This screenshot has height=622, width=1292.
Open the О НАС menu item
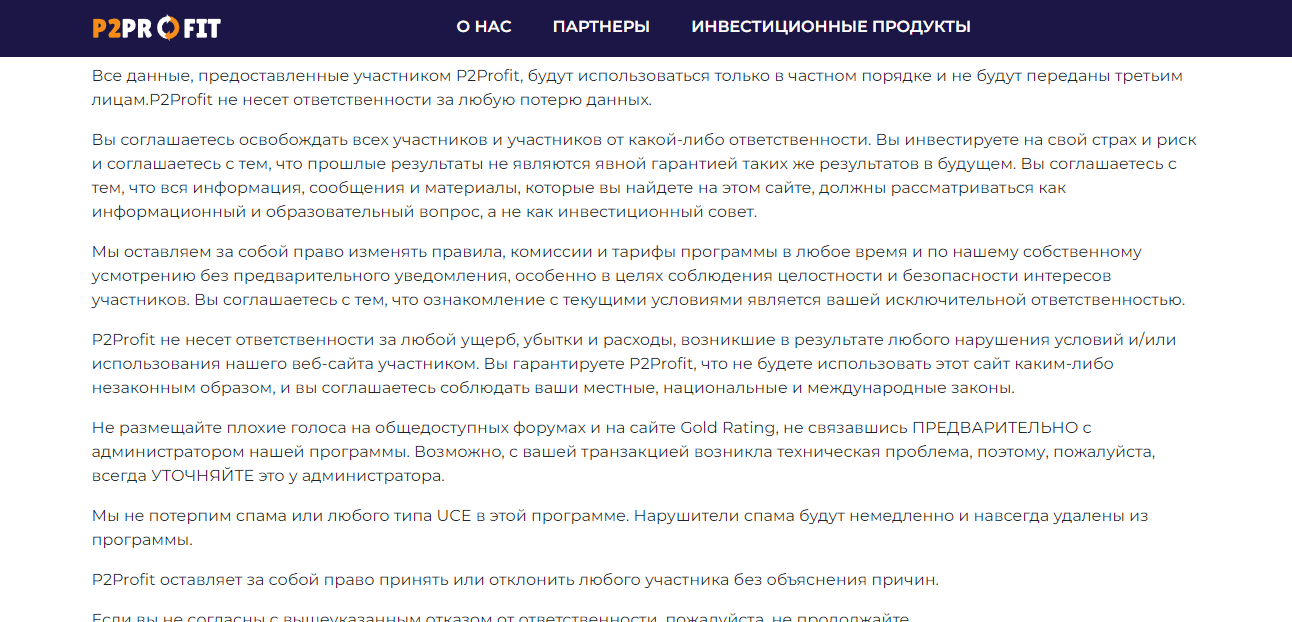click(x=484, y=27)
